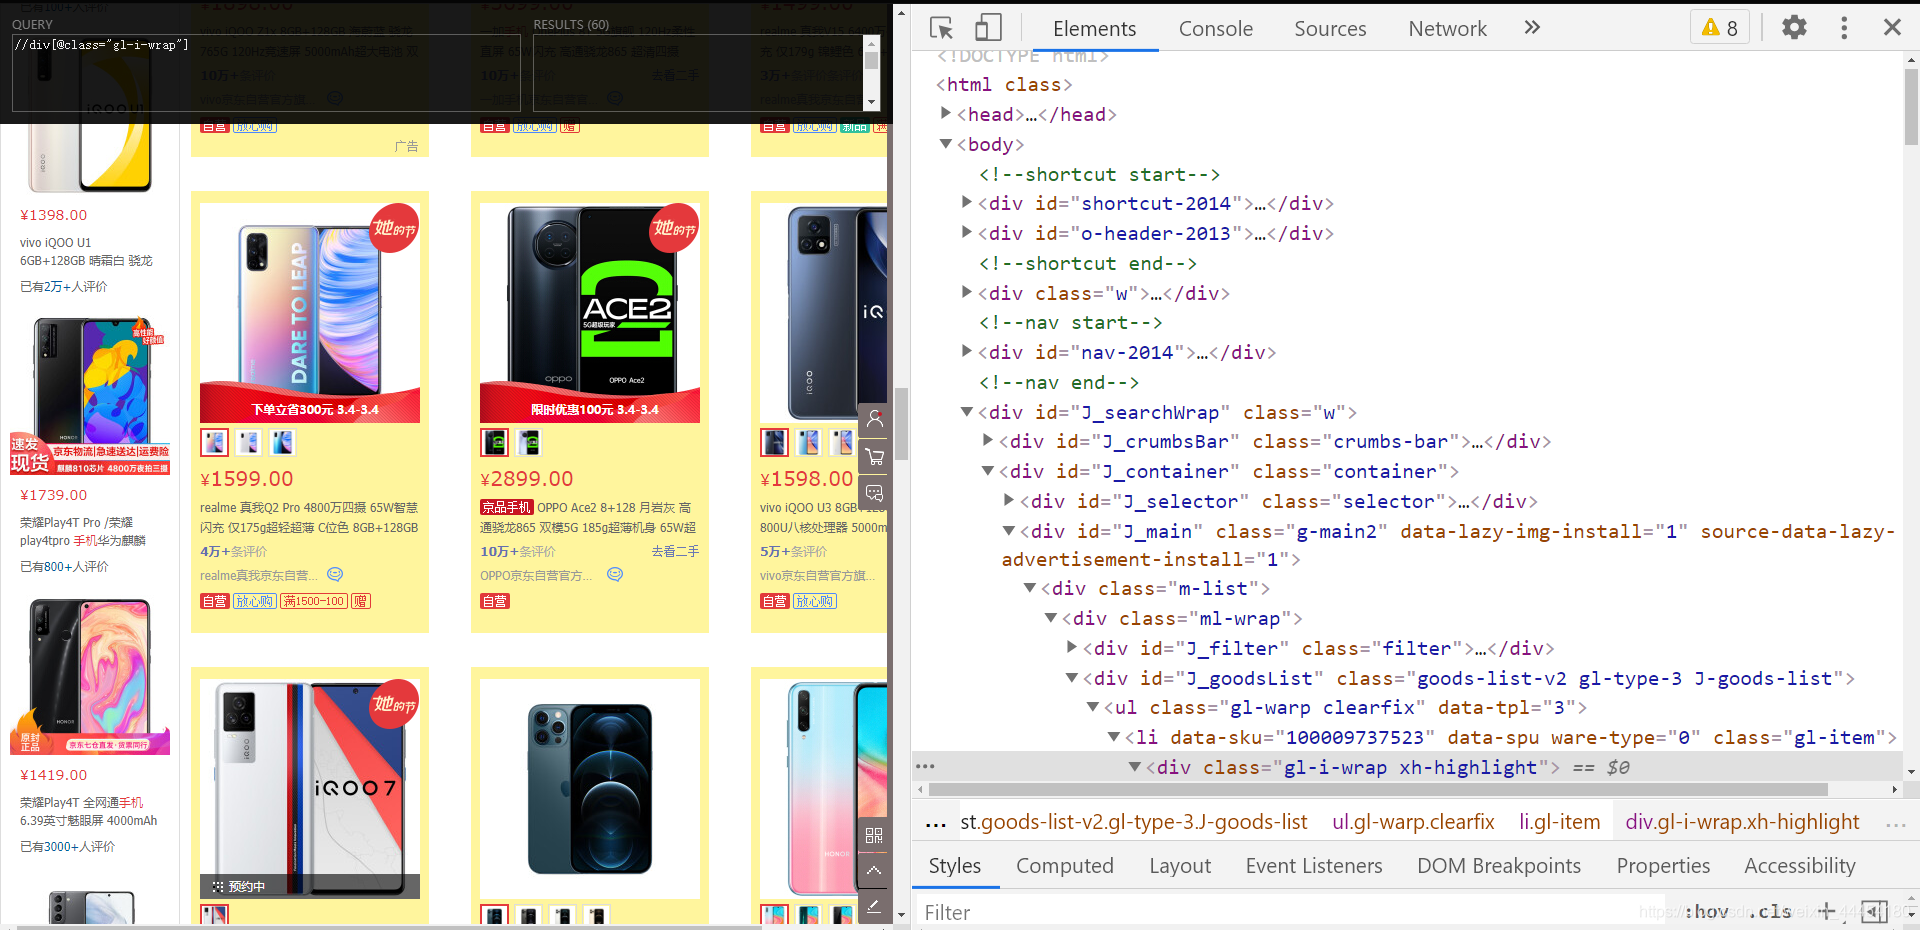
Task: Click the ¥1598.00 price of vivo iQOO U3
Action: click(806, 479)
